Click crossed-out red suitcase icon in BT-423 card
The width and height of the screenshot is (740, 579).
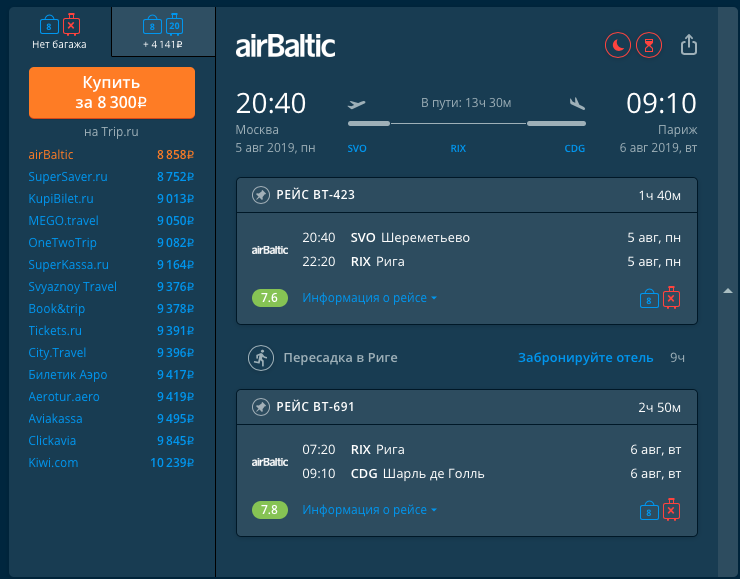(671, 298)
